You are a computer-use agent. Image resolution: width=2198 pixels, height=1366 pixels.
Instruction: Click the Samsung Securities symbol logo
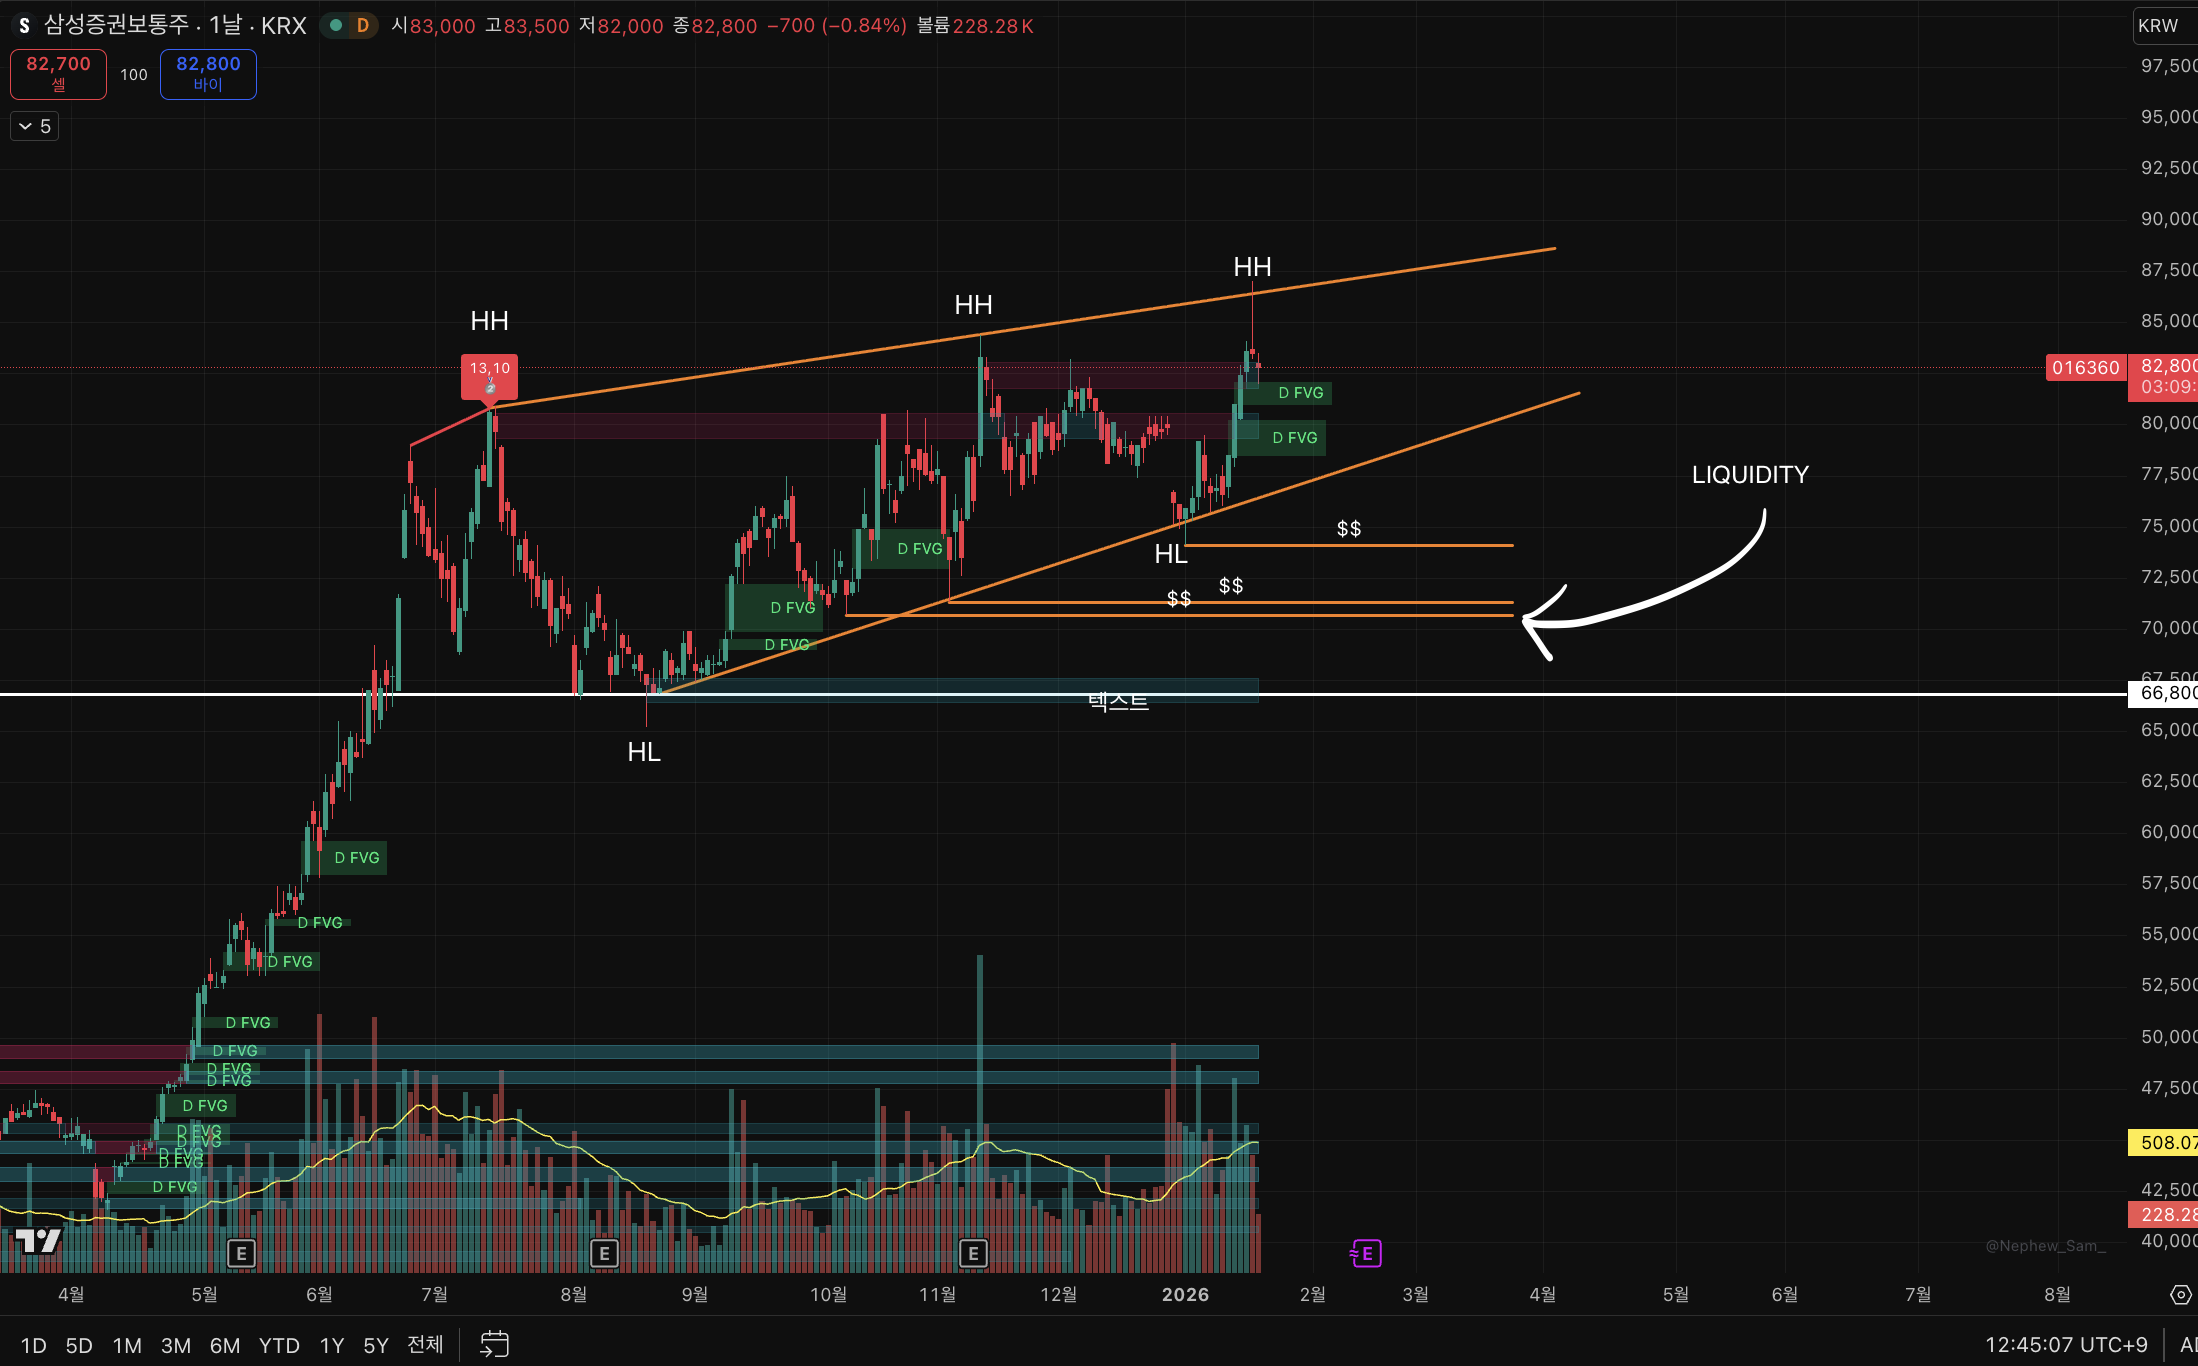(x=24, y=26)
